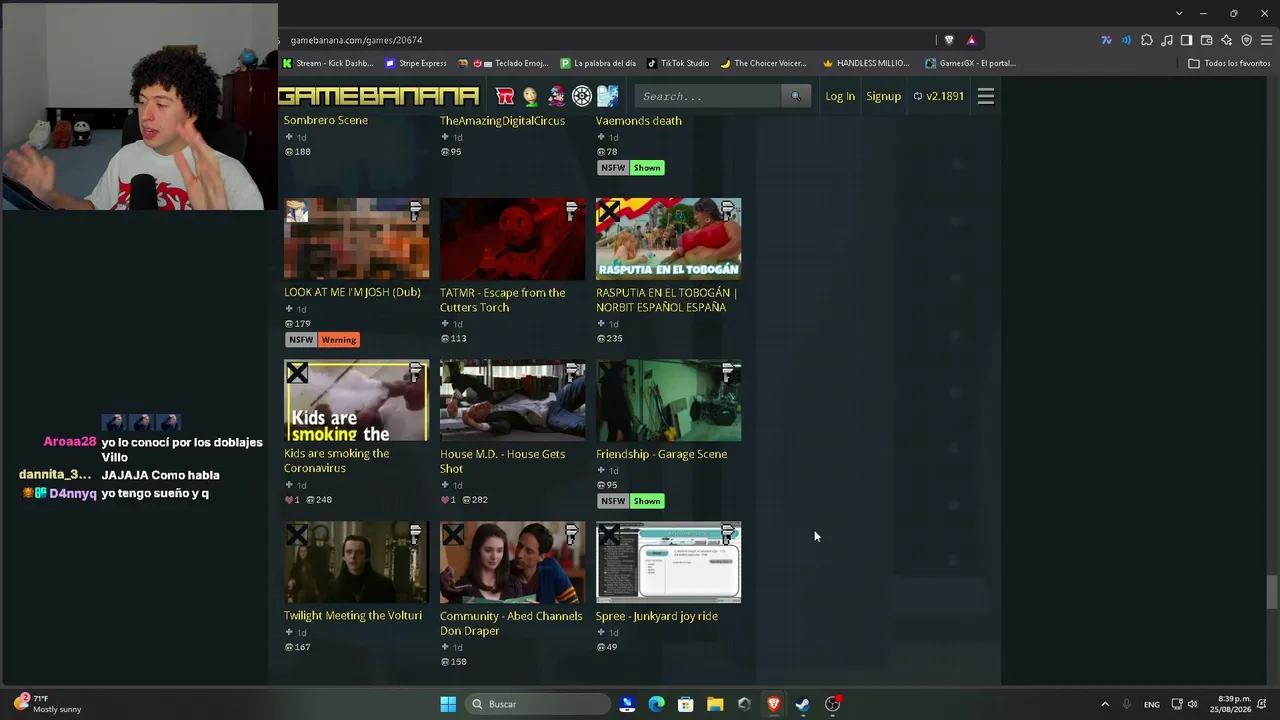Open the Spree Junkyard joy ride thumbnail
This screenshot has height=720, width=1280.
669,562
